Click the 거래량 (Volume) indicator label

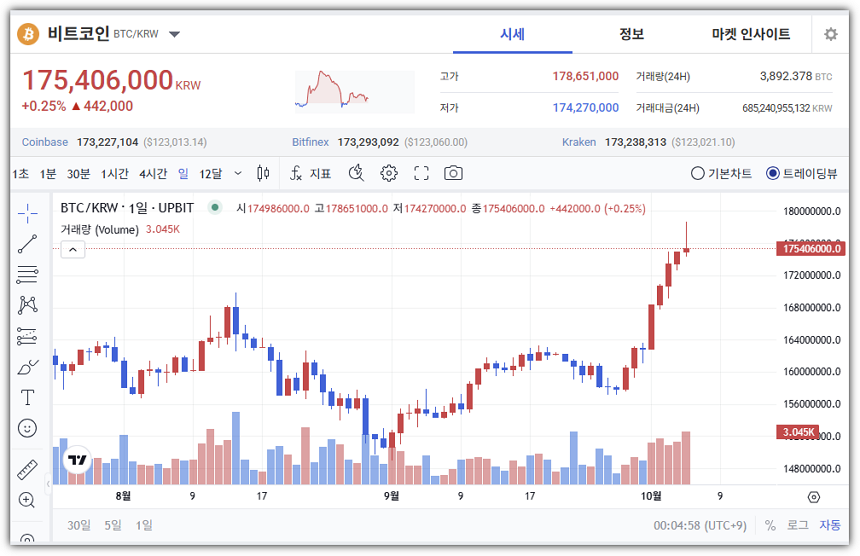pos(99,229)
